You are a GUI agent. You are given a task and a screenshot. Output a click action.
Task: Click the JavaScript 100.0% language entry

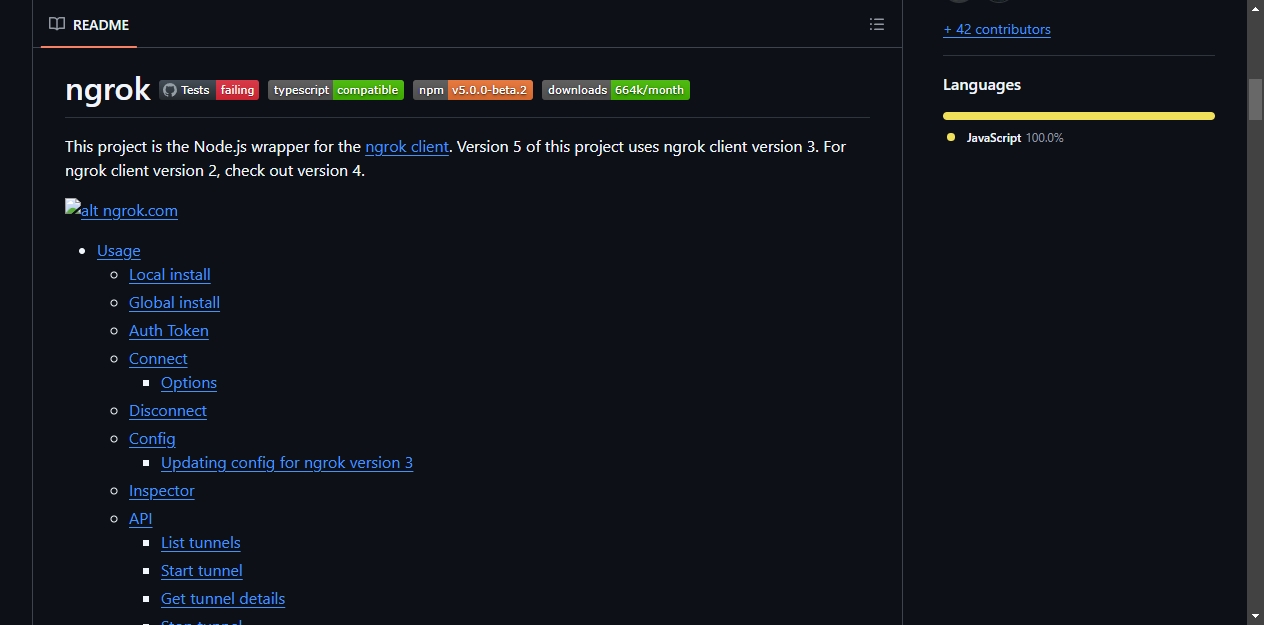(1005, 138)
